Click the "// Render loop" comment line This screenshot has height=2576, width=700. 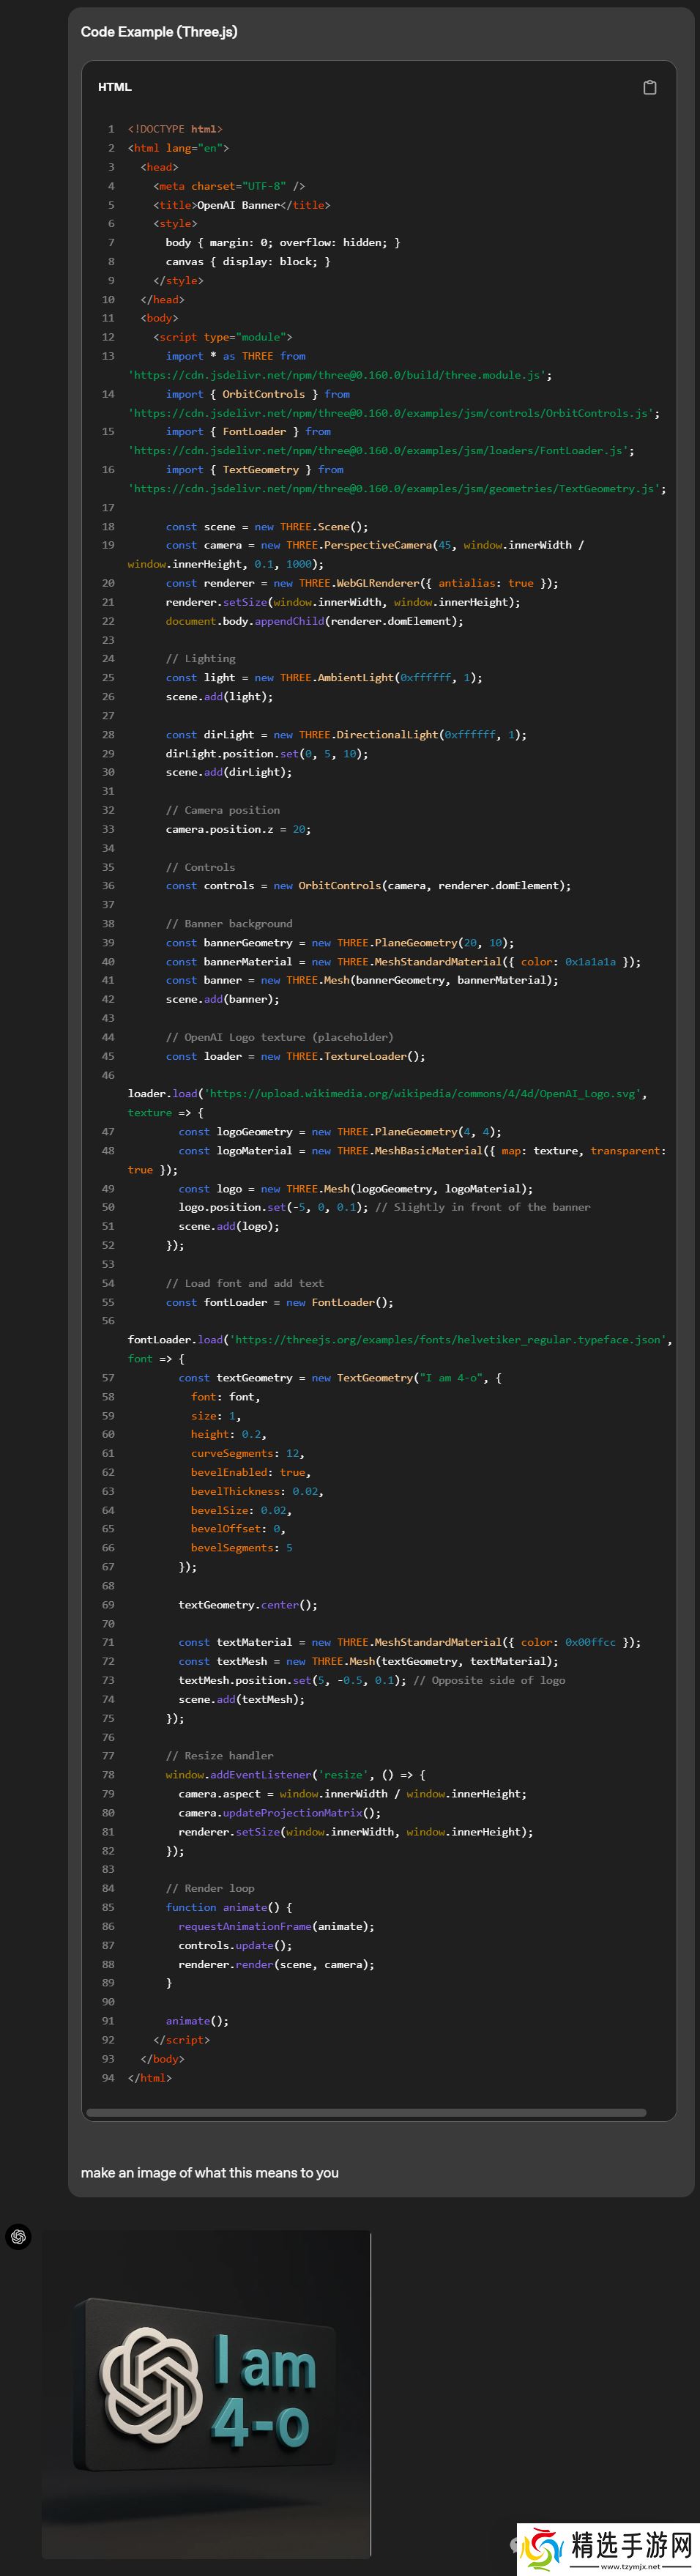tap(210, 1888)
